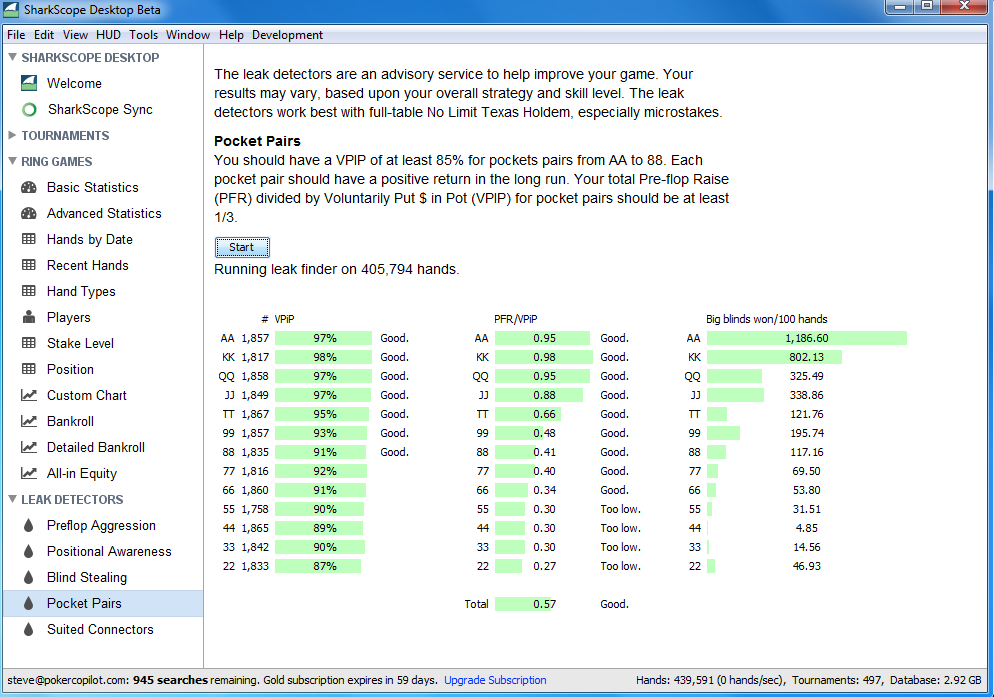
Task: Open the Edit menu
Action: [x=44, y=35]
